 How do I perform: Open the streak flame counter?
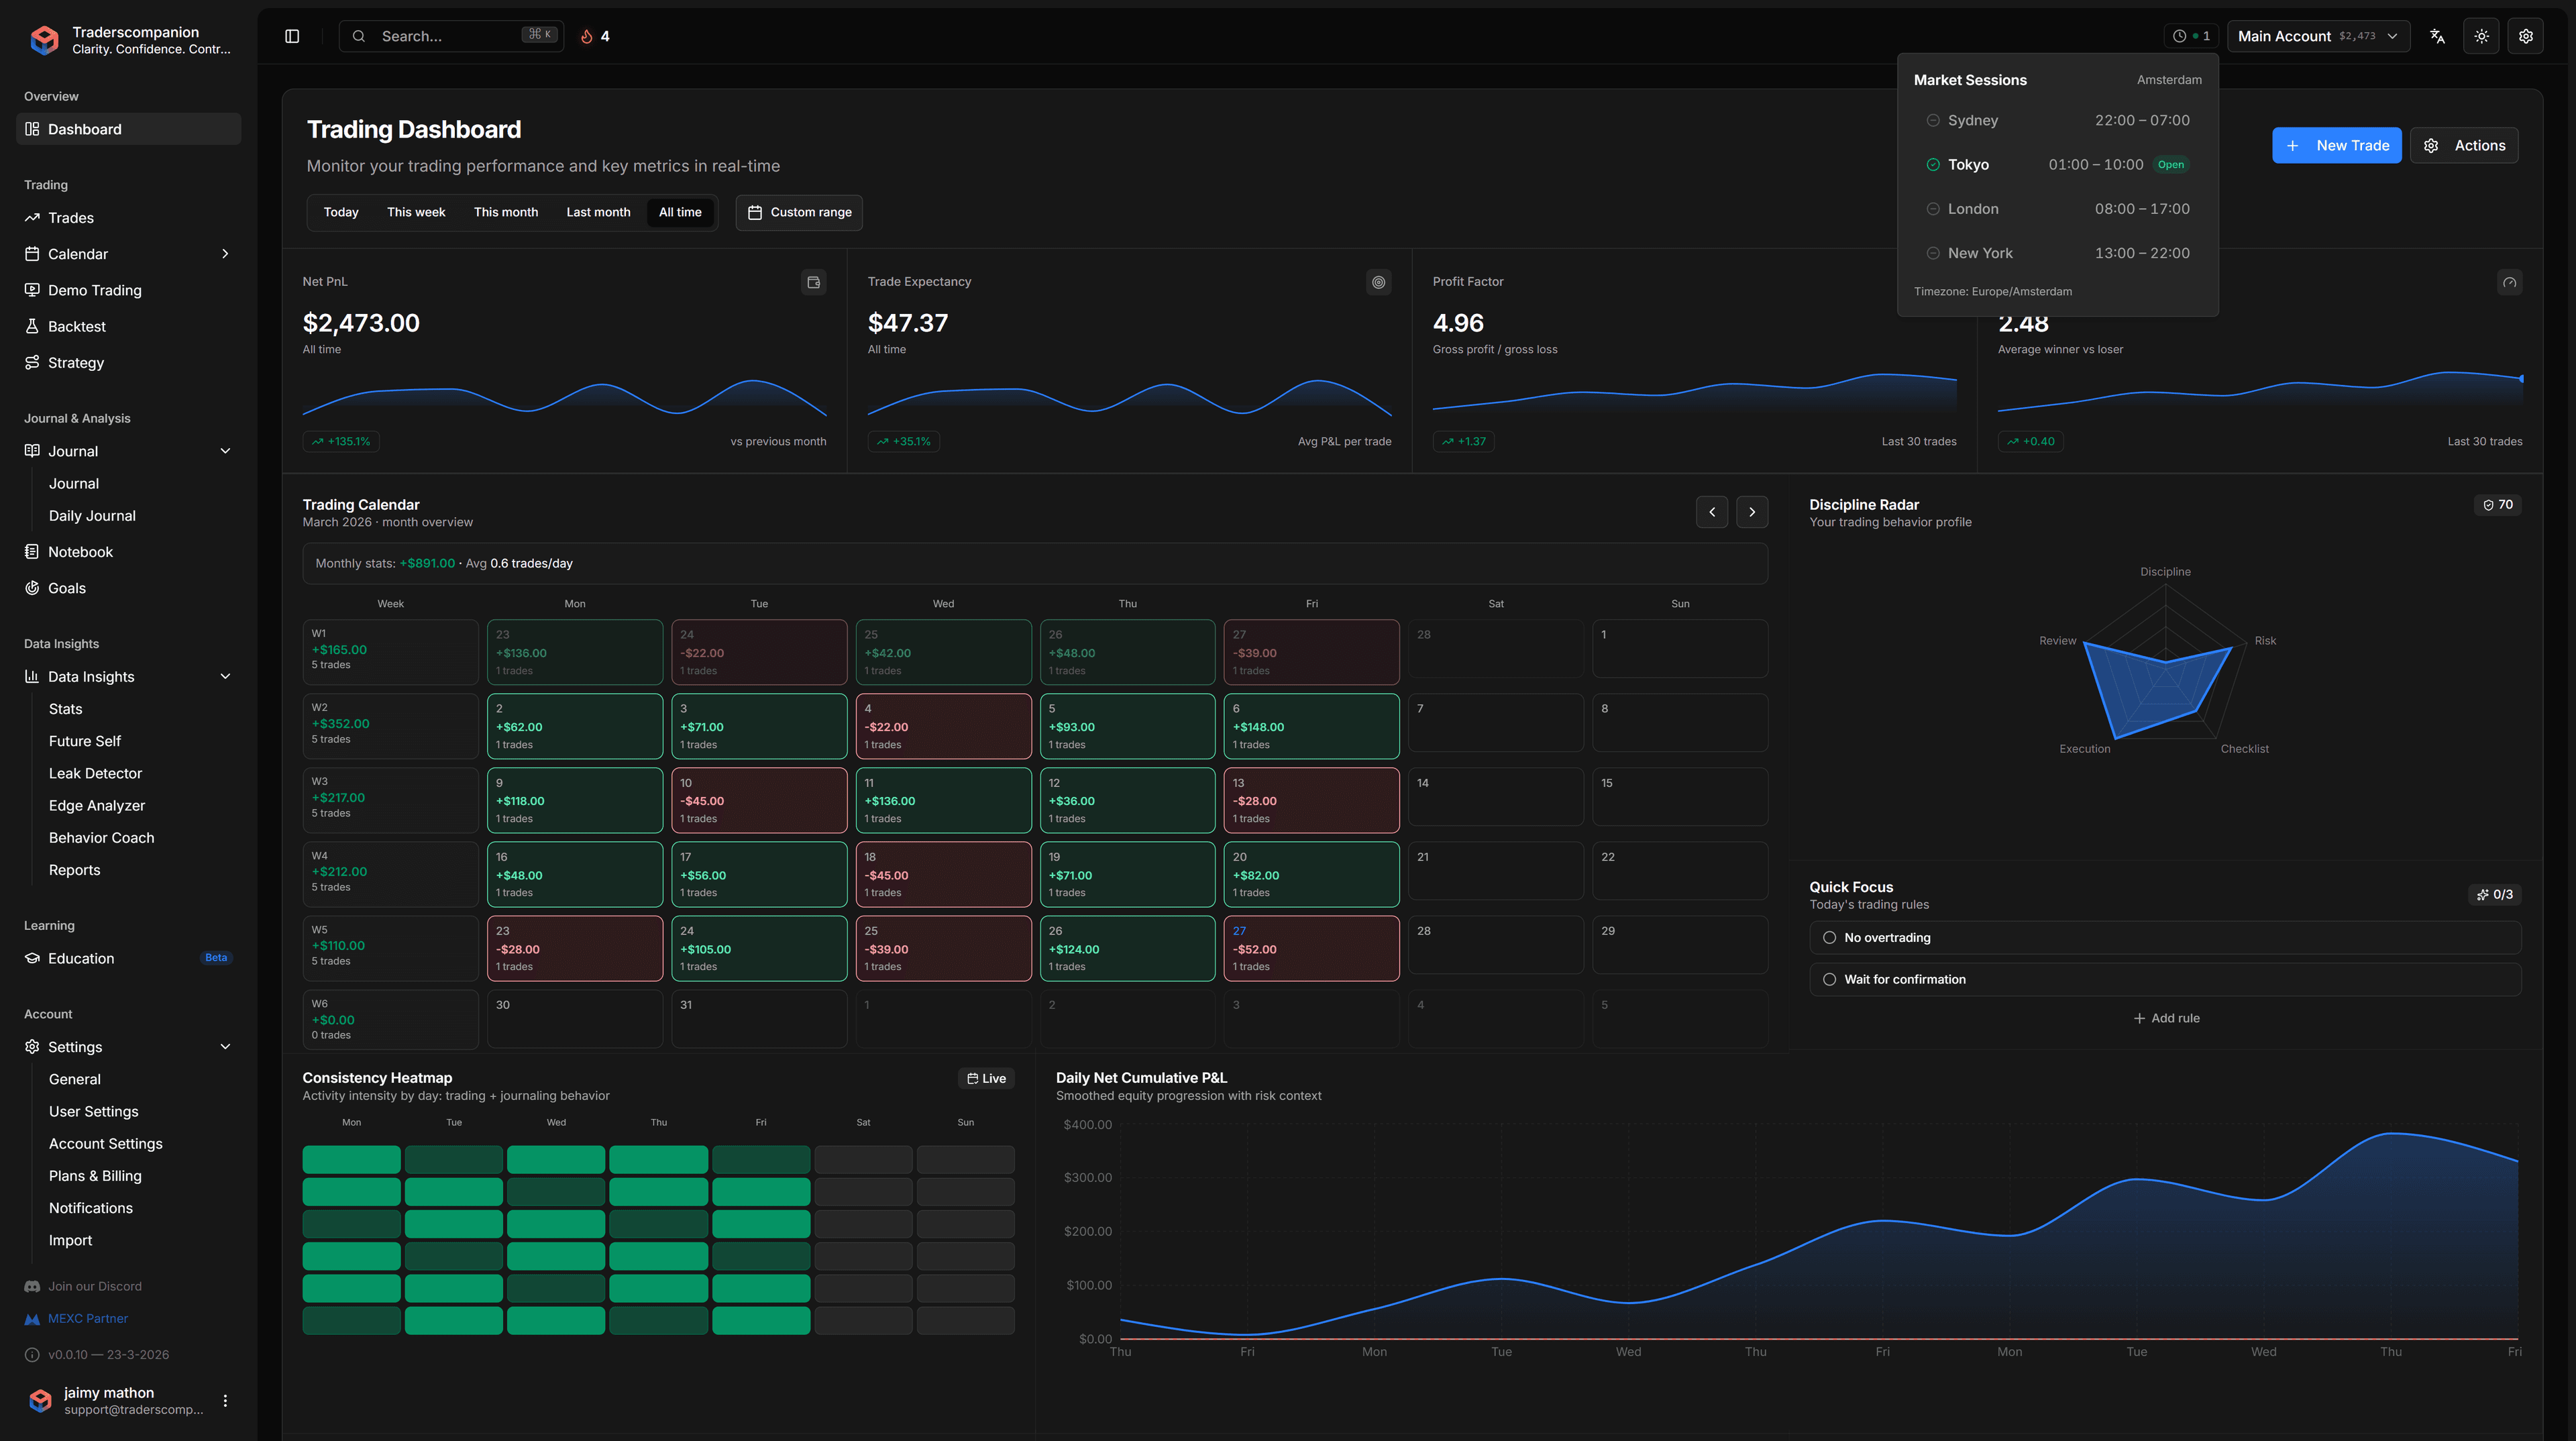tap(595, 36)
